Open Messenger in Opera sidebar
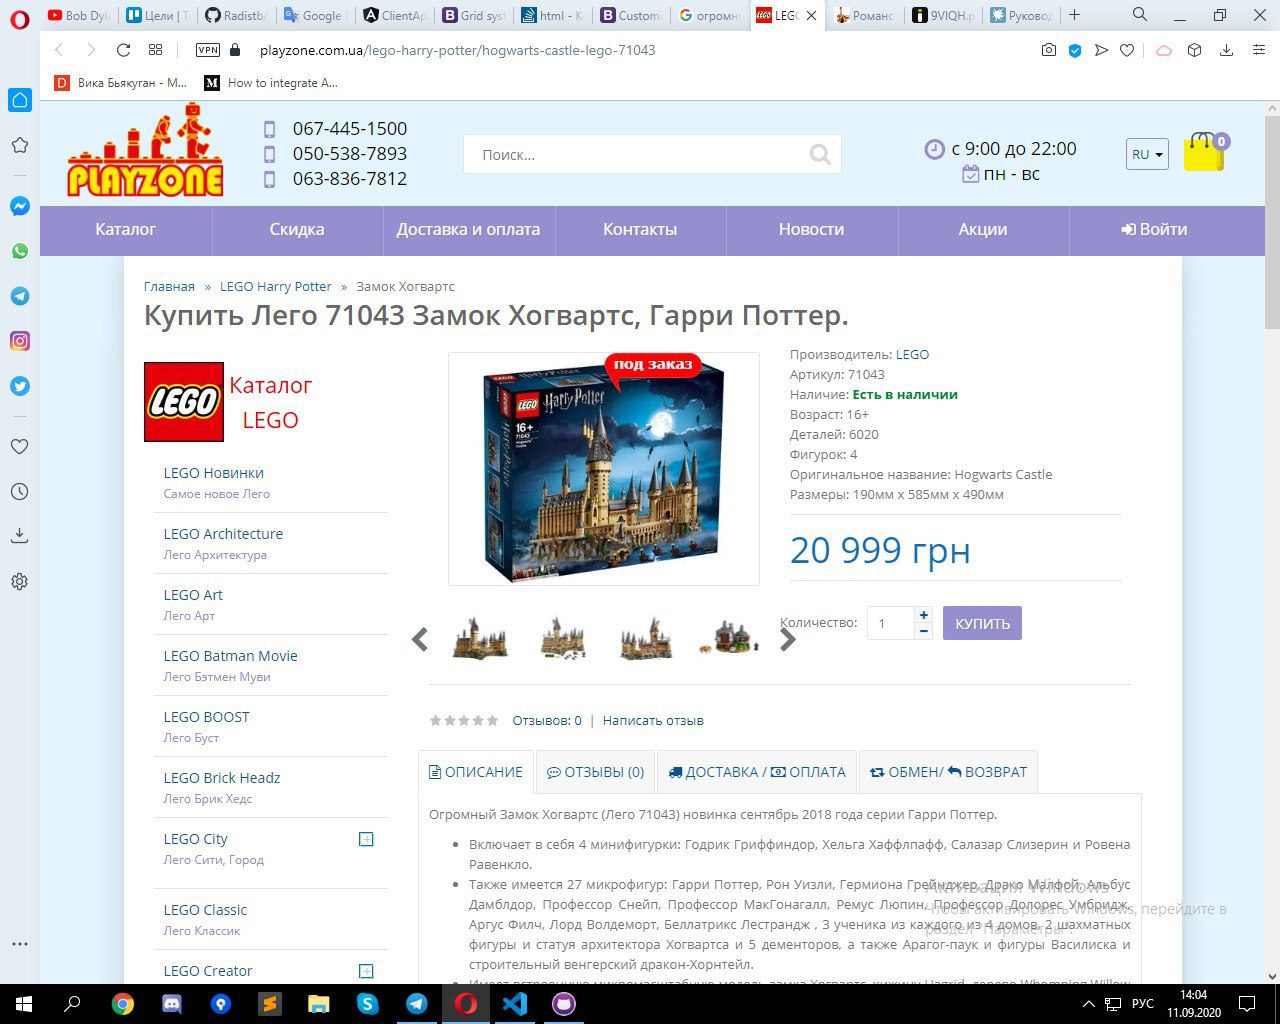This screenshot has width=1280, height=1024. (x=20, y=206)
